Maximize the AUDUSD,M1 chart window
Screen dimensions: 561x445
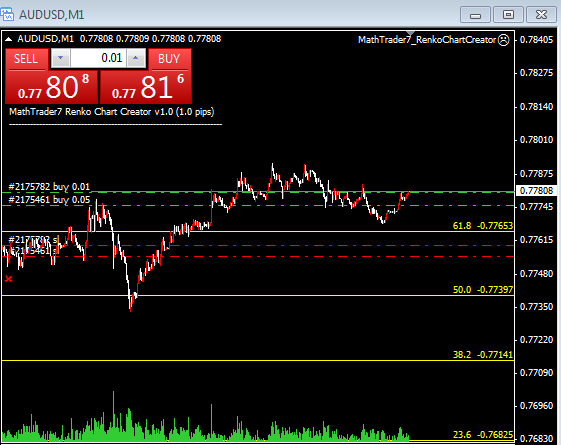point(508,15)
